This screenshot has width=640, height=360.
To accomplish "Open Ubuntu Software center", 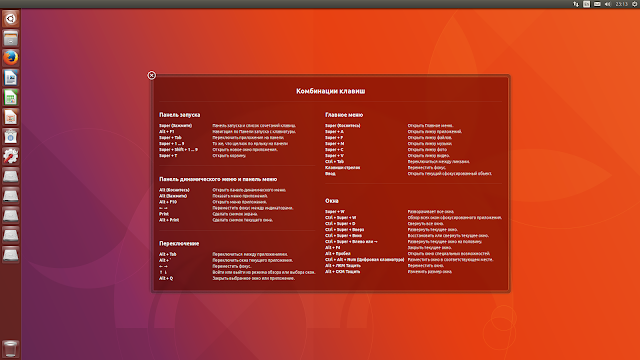I will (x=11, y=137).
